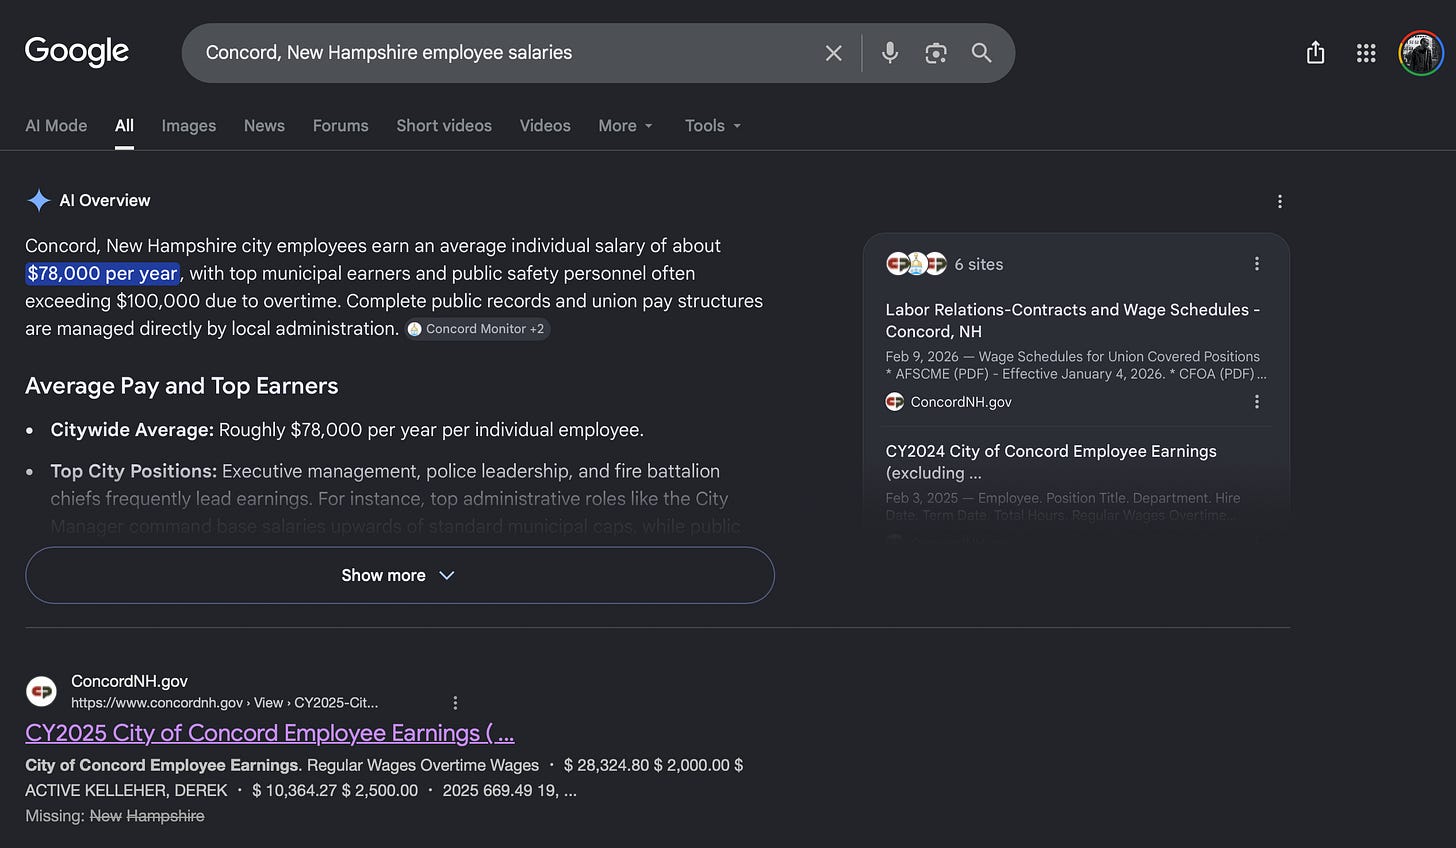The width and height of the screenshot is (1456, 848).
Task: Click the ConcordNH.gov result favicon
Action: pos(41,691)
